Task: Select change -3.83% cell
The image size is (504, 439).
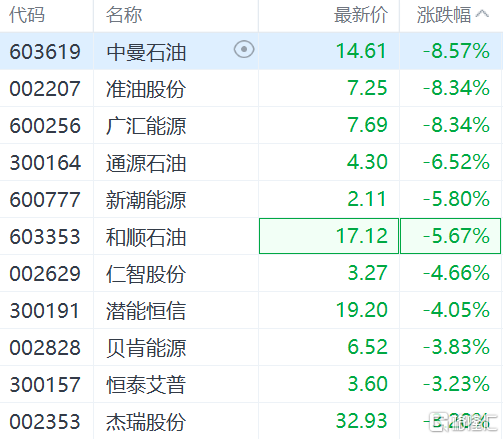Action: pyautogui.click(x=456, y=347)
